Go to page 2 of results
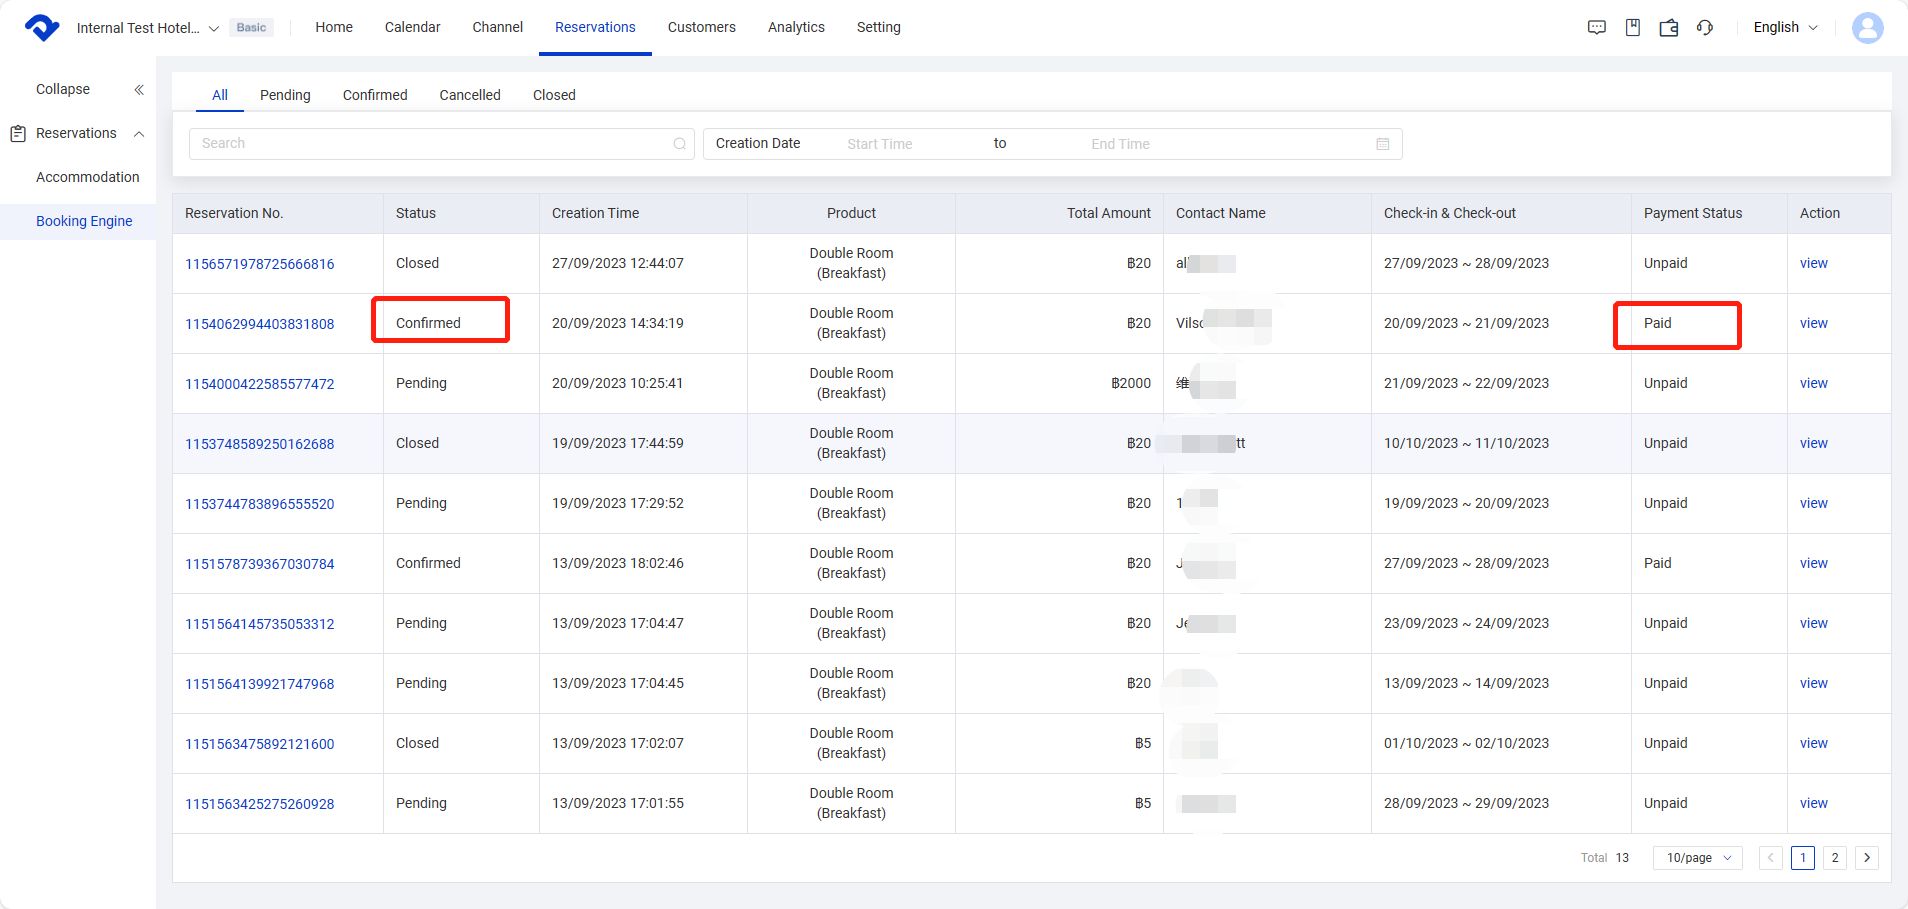Image resolution: width=1908 pixels, height=909 pixels. pos(1834,858)
